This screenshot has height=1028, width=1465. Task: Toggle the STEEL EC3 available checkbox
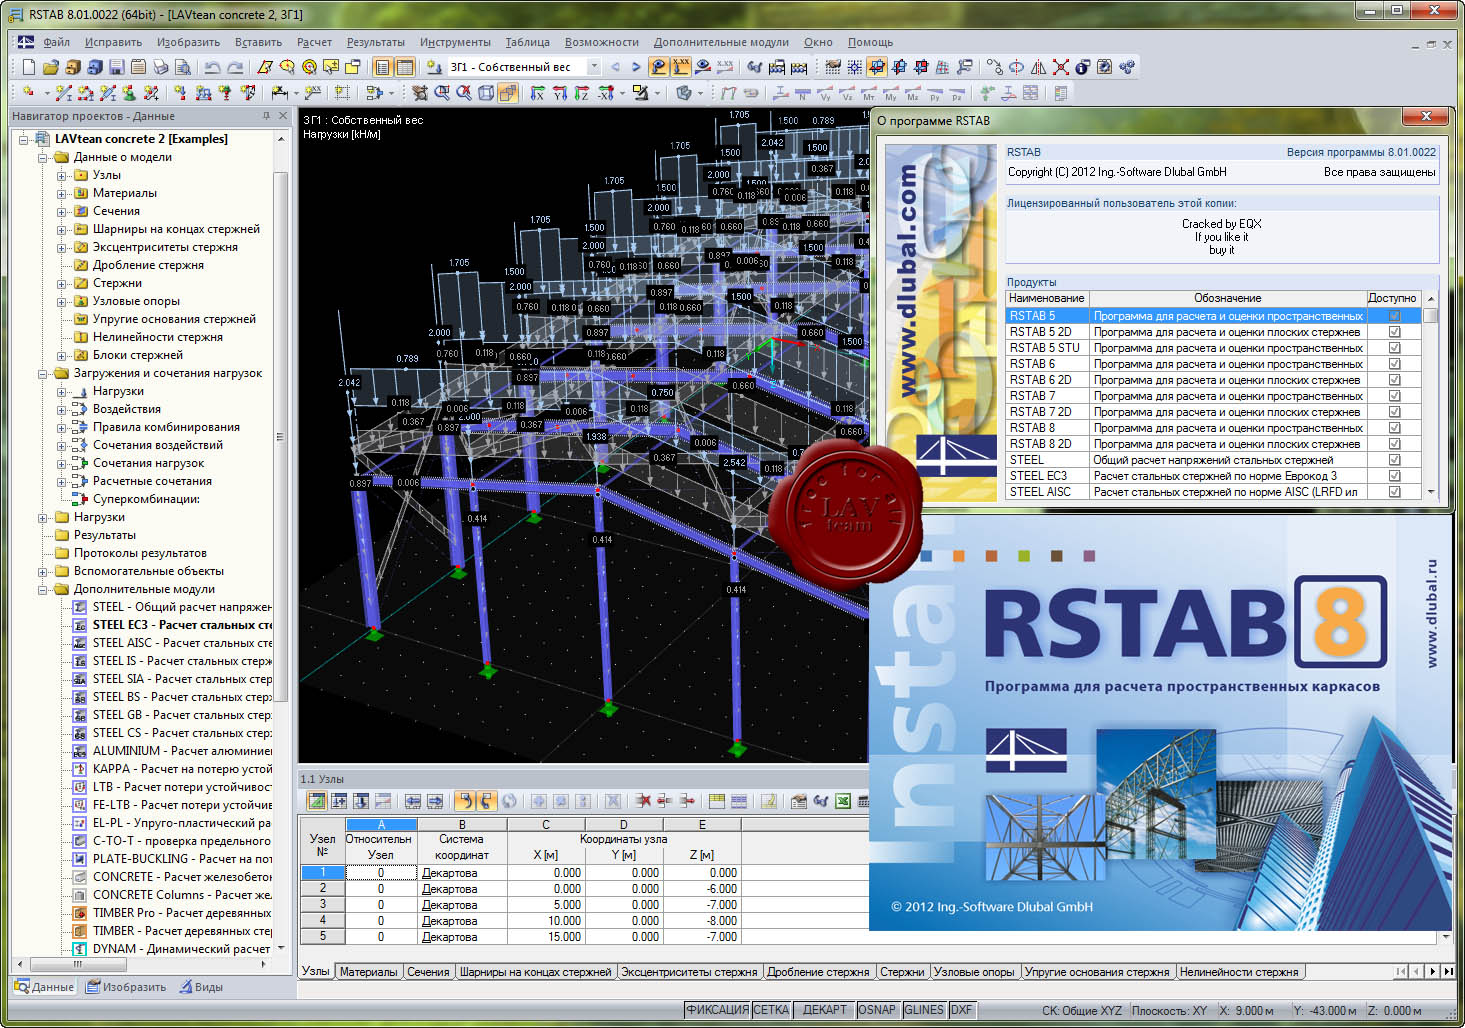[1395, 476]
